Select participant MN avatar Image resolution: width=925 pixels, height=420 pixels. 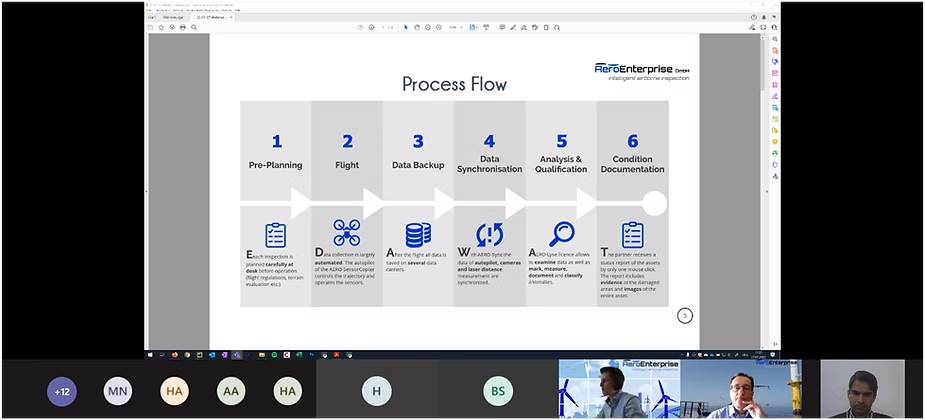tap(118, 391)
